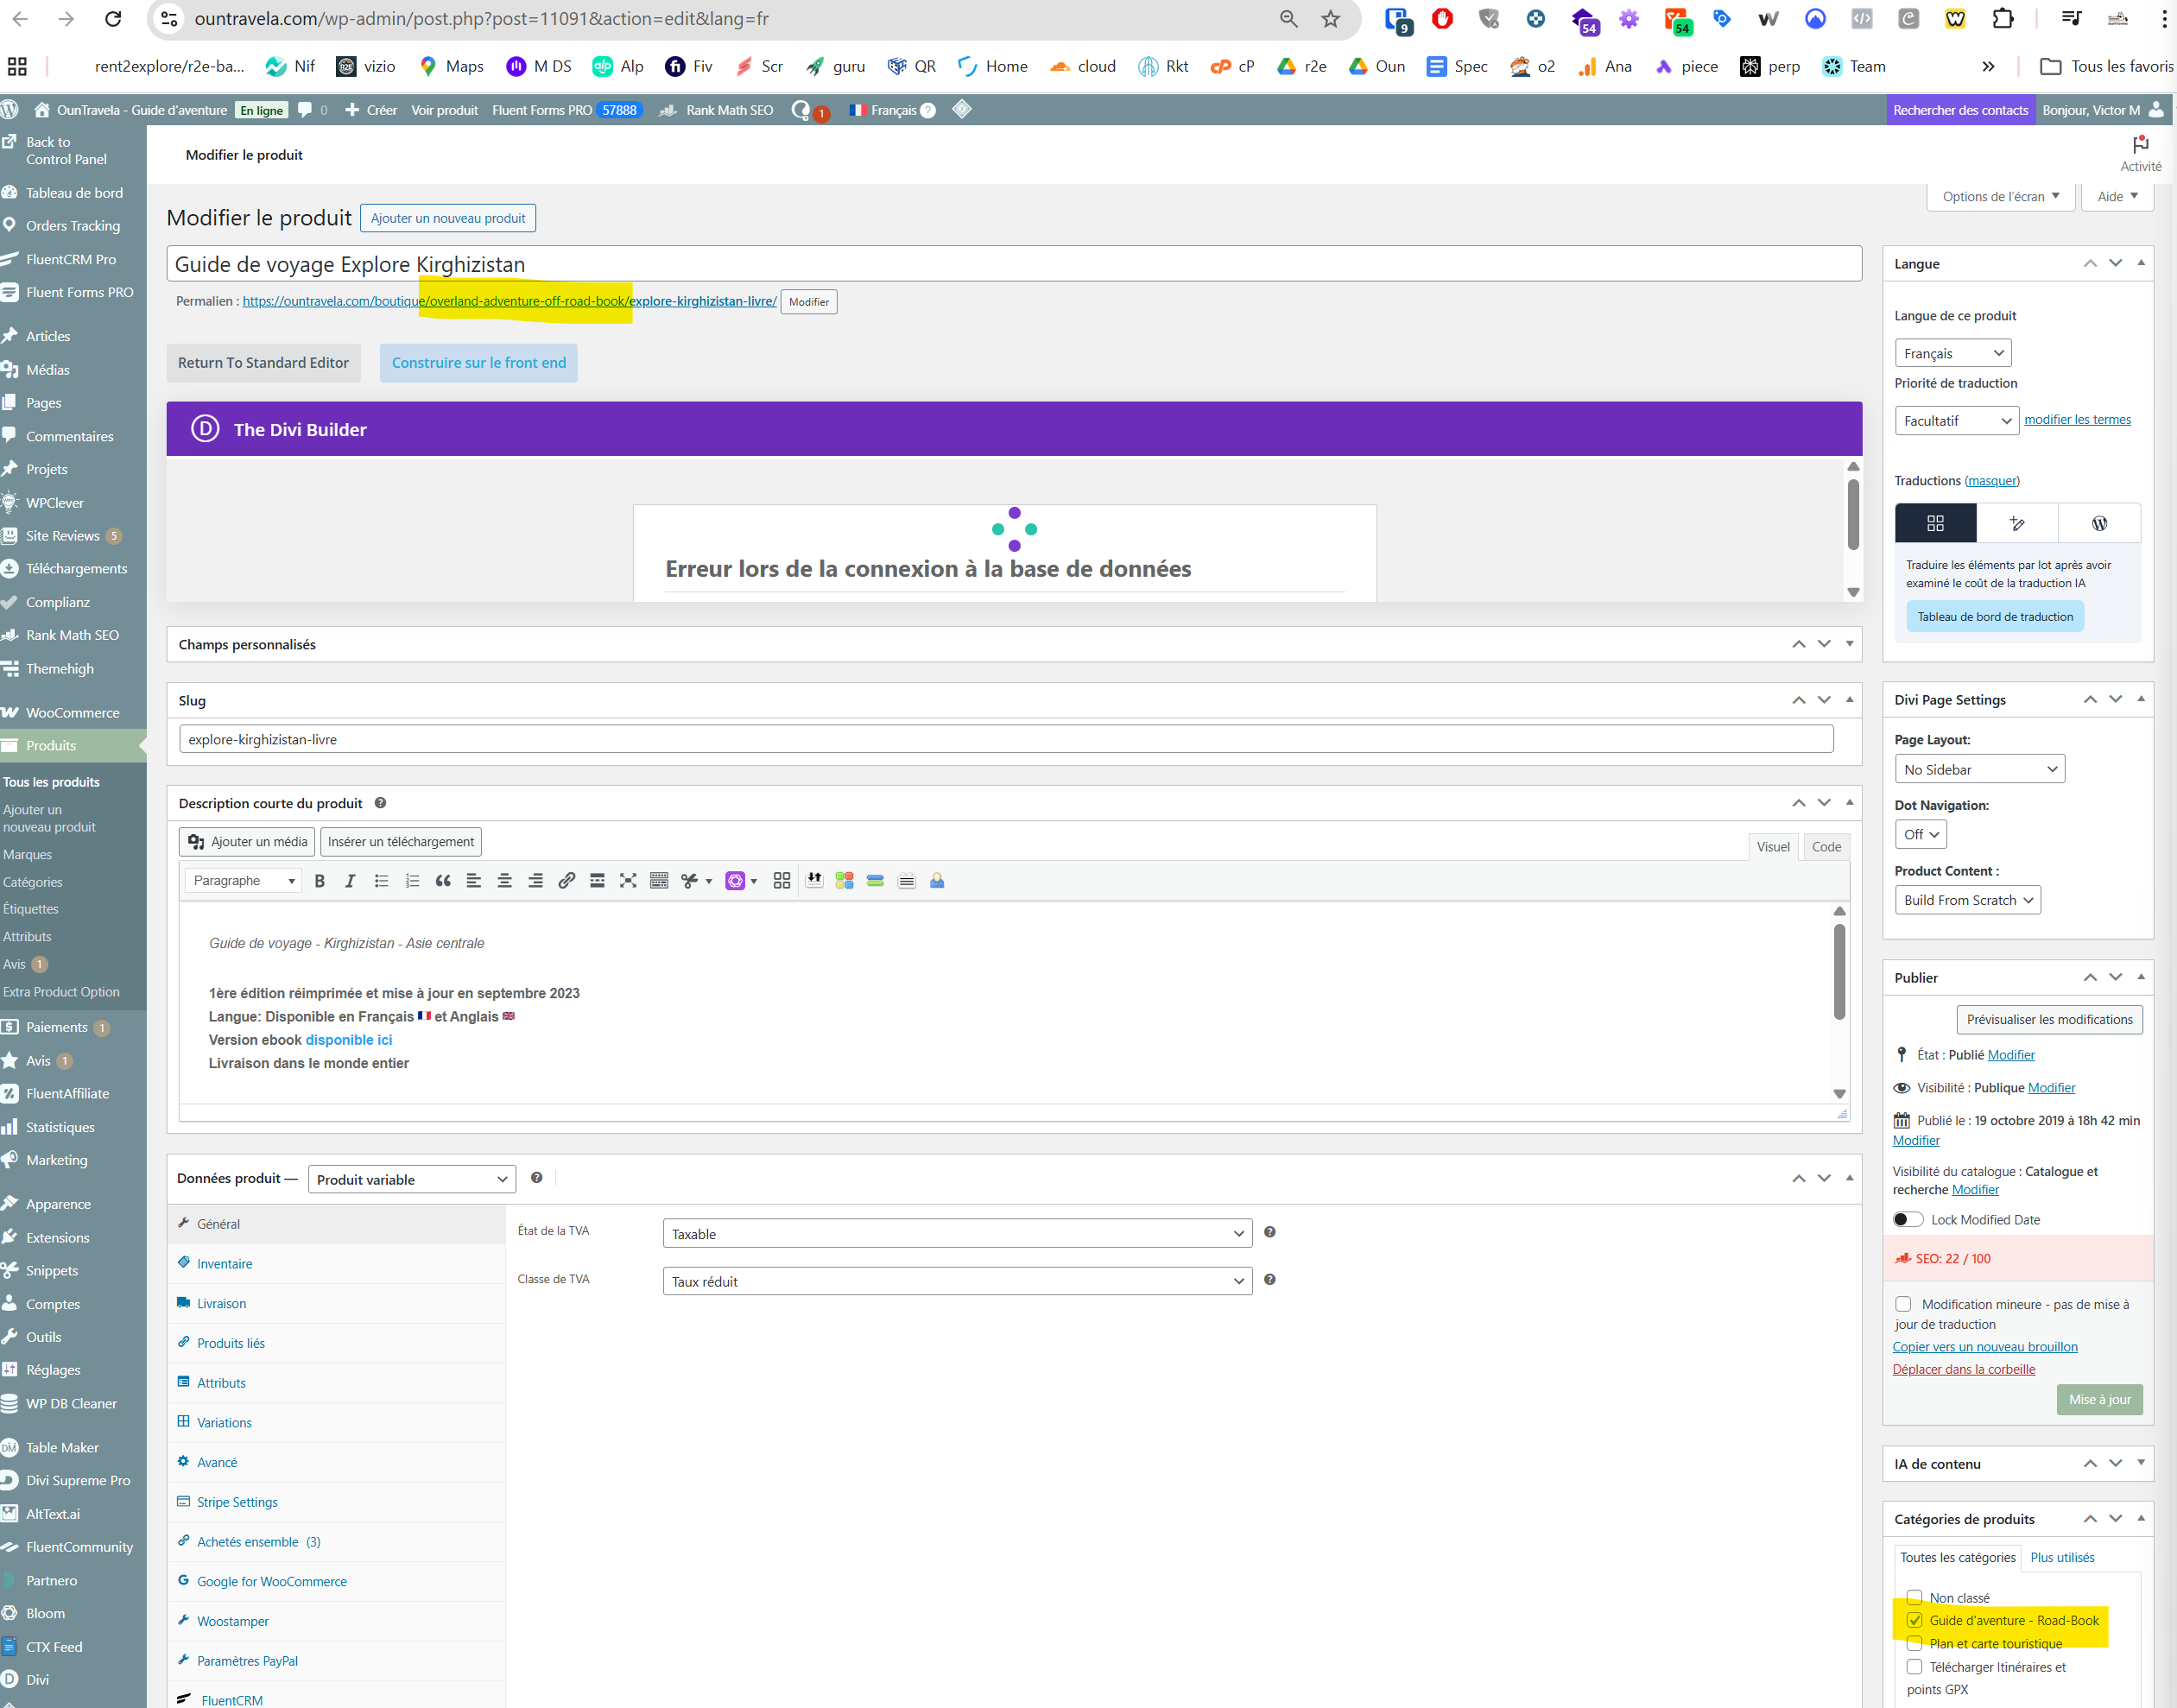This screenshot has width=2177, height=1708.
Task: Click the Divi Builder panel scrollbar
Action: click(x=1853, y=515)
